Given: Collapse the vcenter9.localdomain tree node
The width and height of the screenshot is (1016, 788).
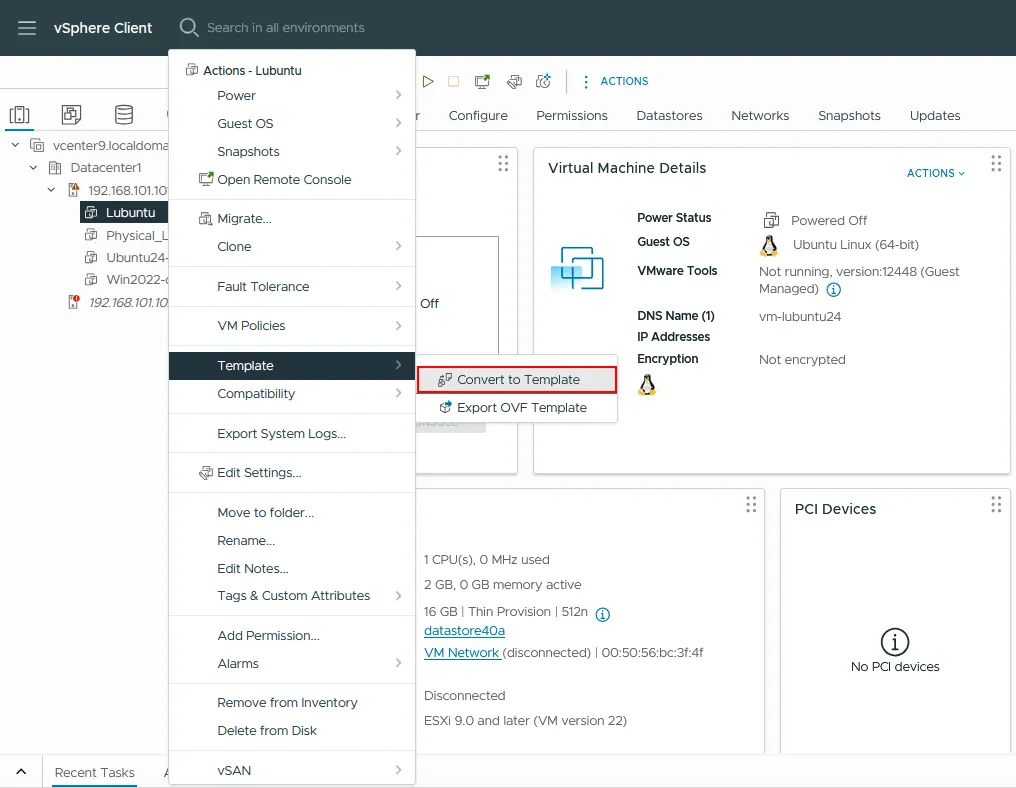Looking at the screenshot, I should (16, 145).
